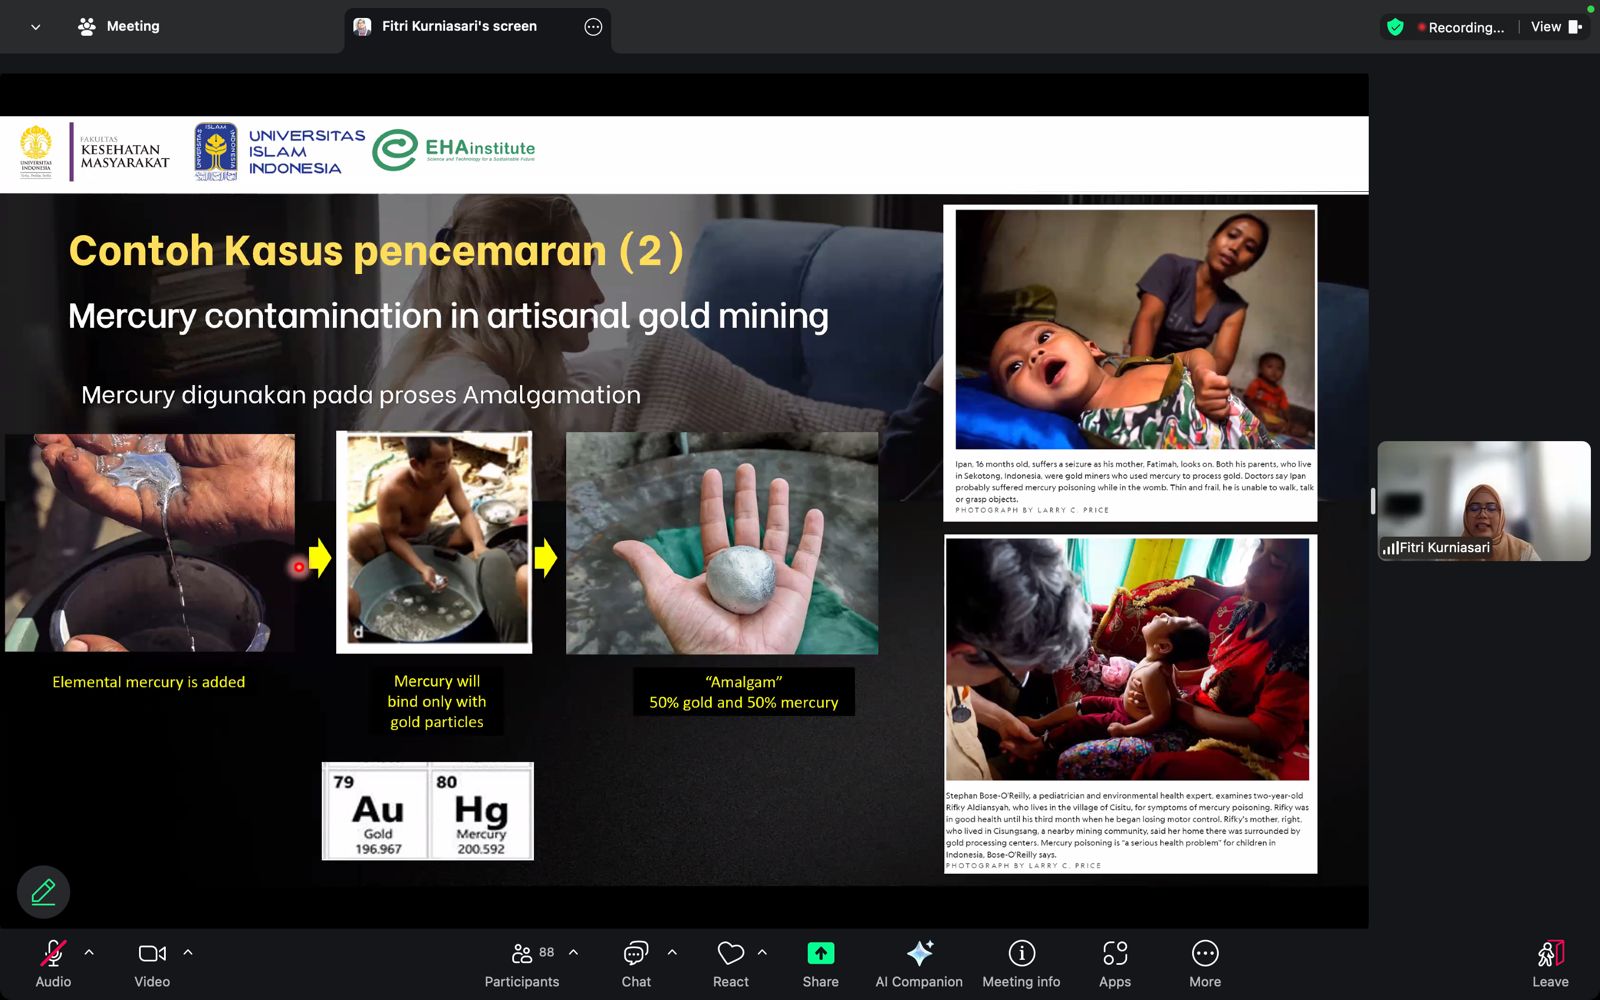Image resolution: width=1600 pixels, height=1000 pixels.
Task: Open screen share options ellipsis button
Action: [x=593, y=27]
